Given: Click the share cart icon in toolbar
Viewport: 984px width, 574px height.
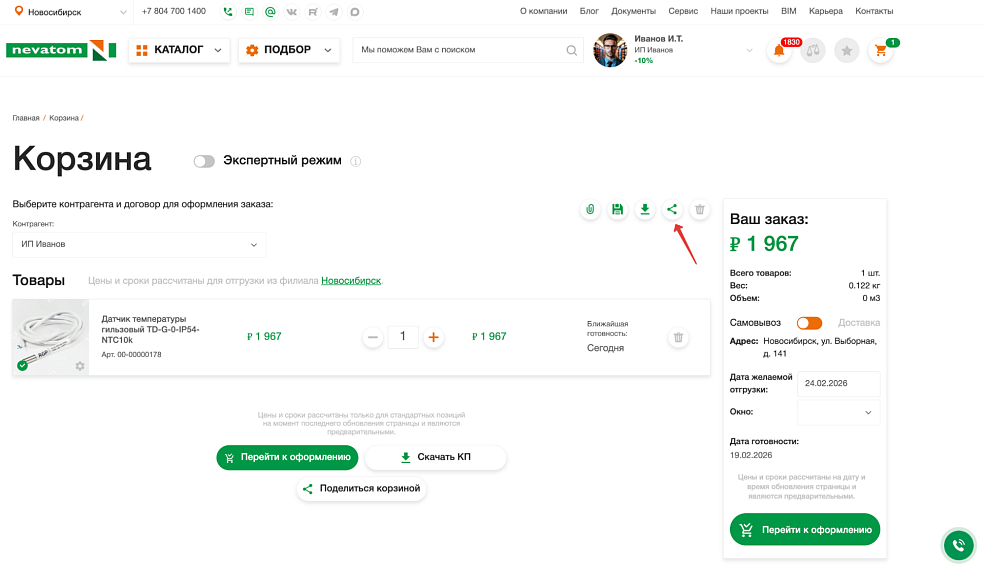Looking at the screenshot, I should [672, 209].
